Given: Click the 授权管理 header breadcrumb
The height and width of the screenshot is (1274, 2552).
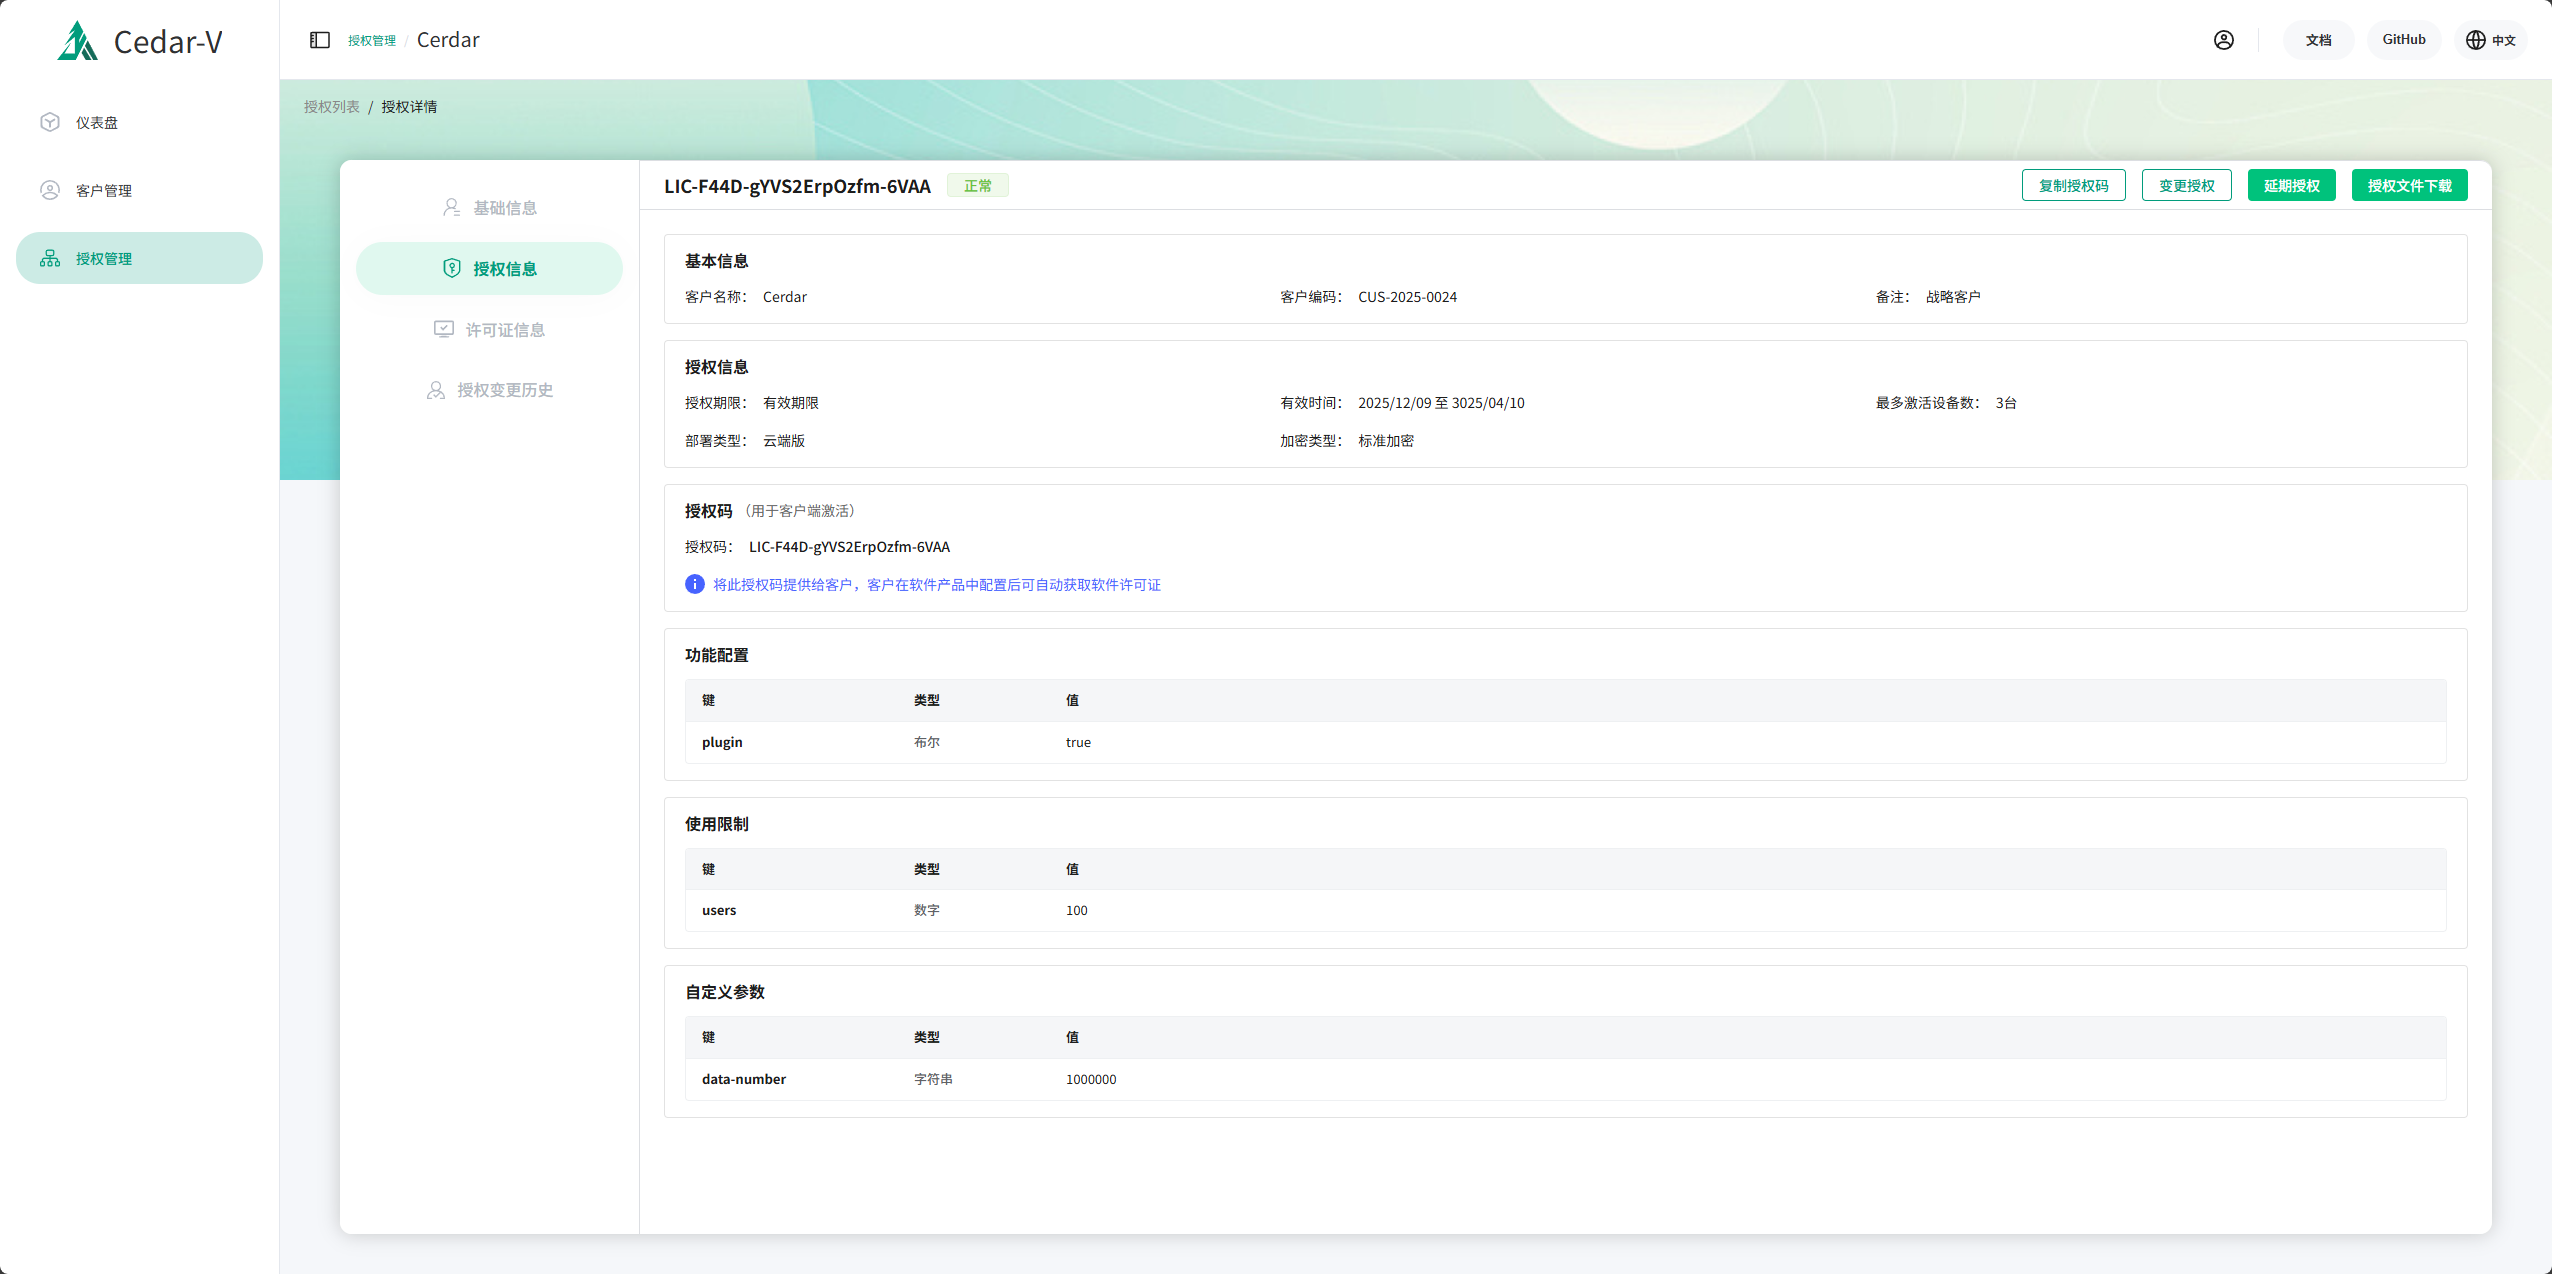Looking at the screenshot, I should pos(371,40).
